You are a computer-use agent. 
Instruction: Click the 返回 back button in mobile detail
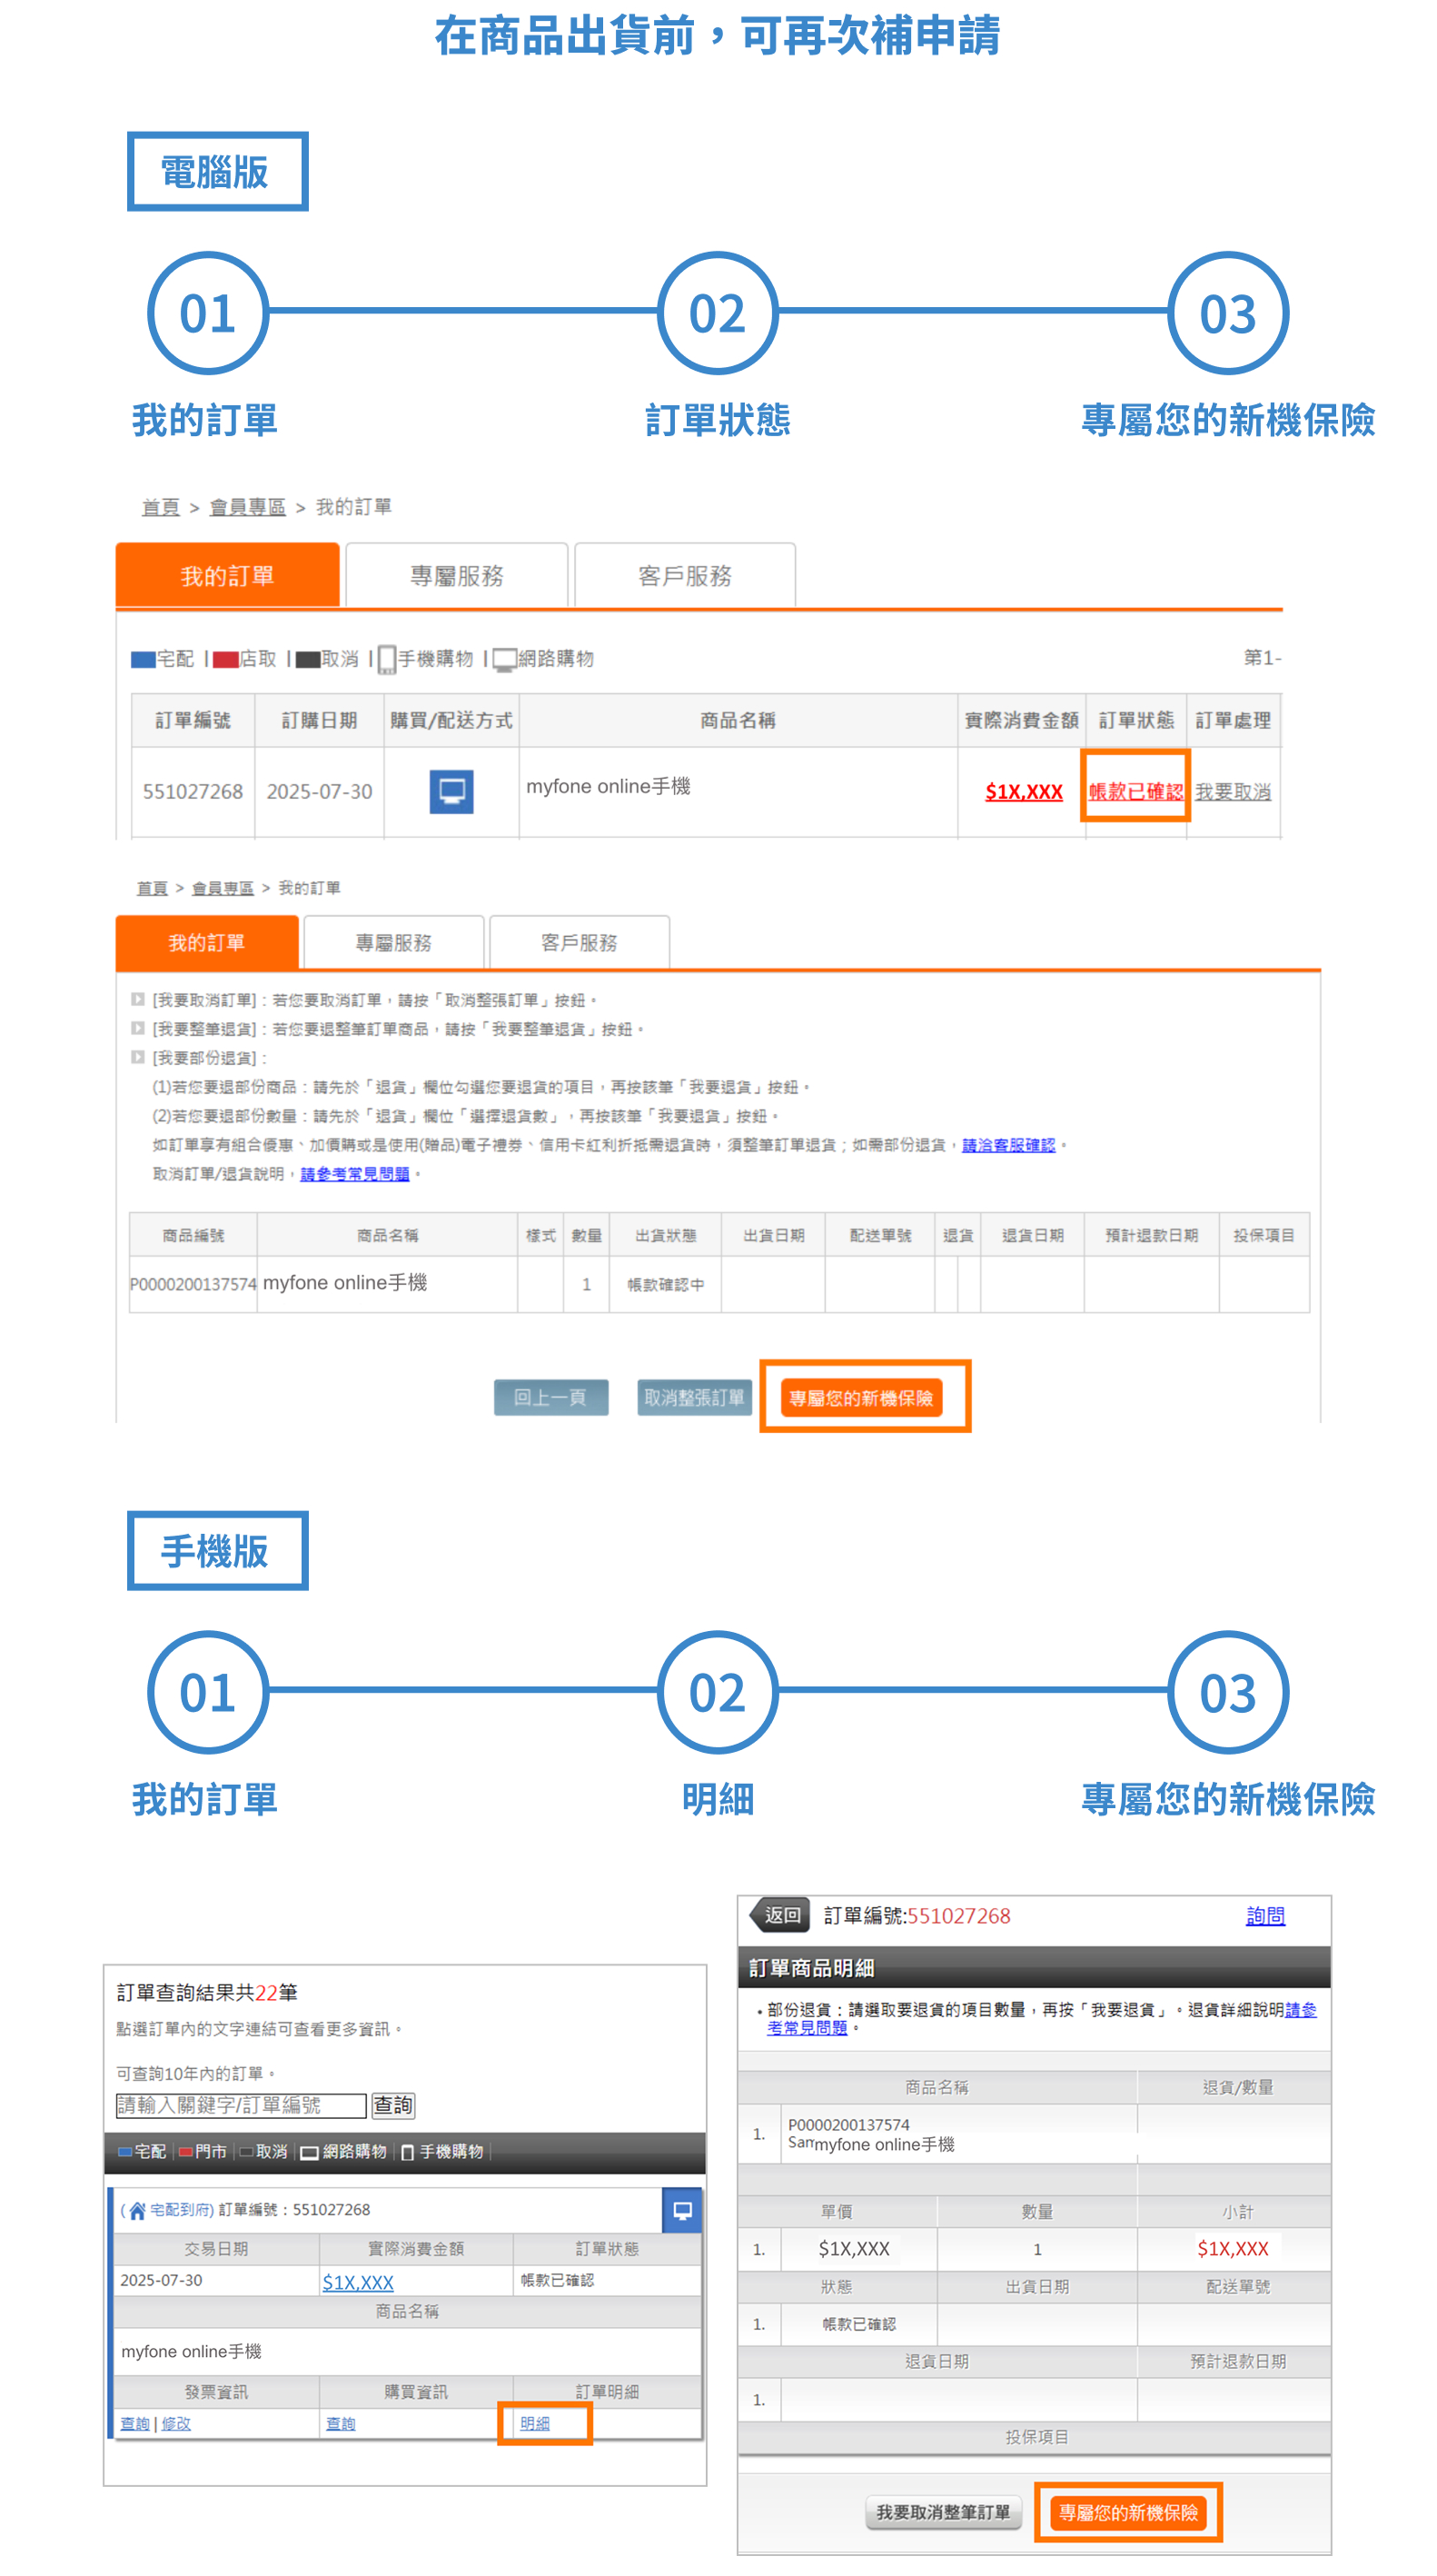pyautogui.click(x=779, y=1915)
